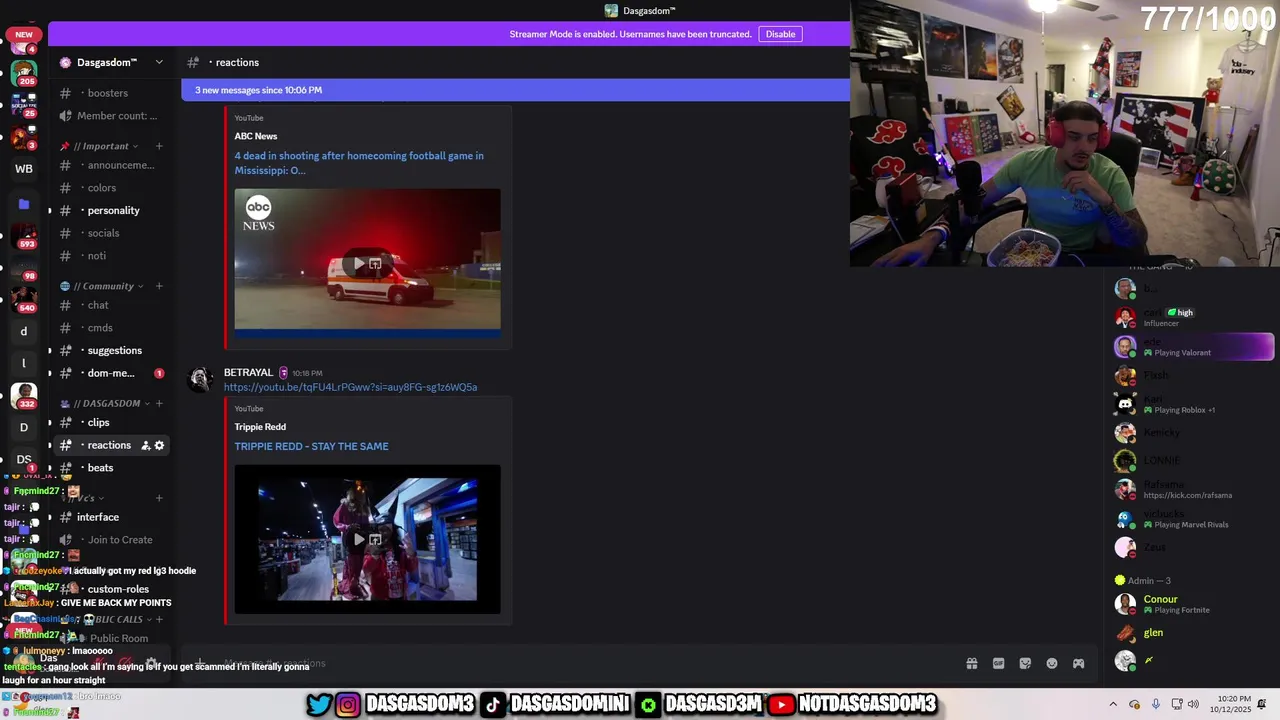Open Kari's member avatar
The image size is (1280, 720).
point(1125,404)
